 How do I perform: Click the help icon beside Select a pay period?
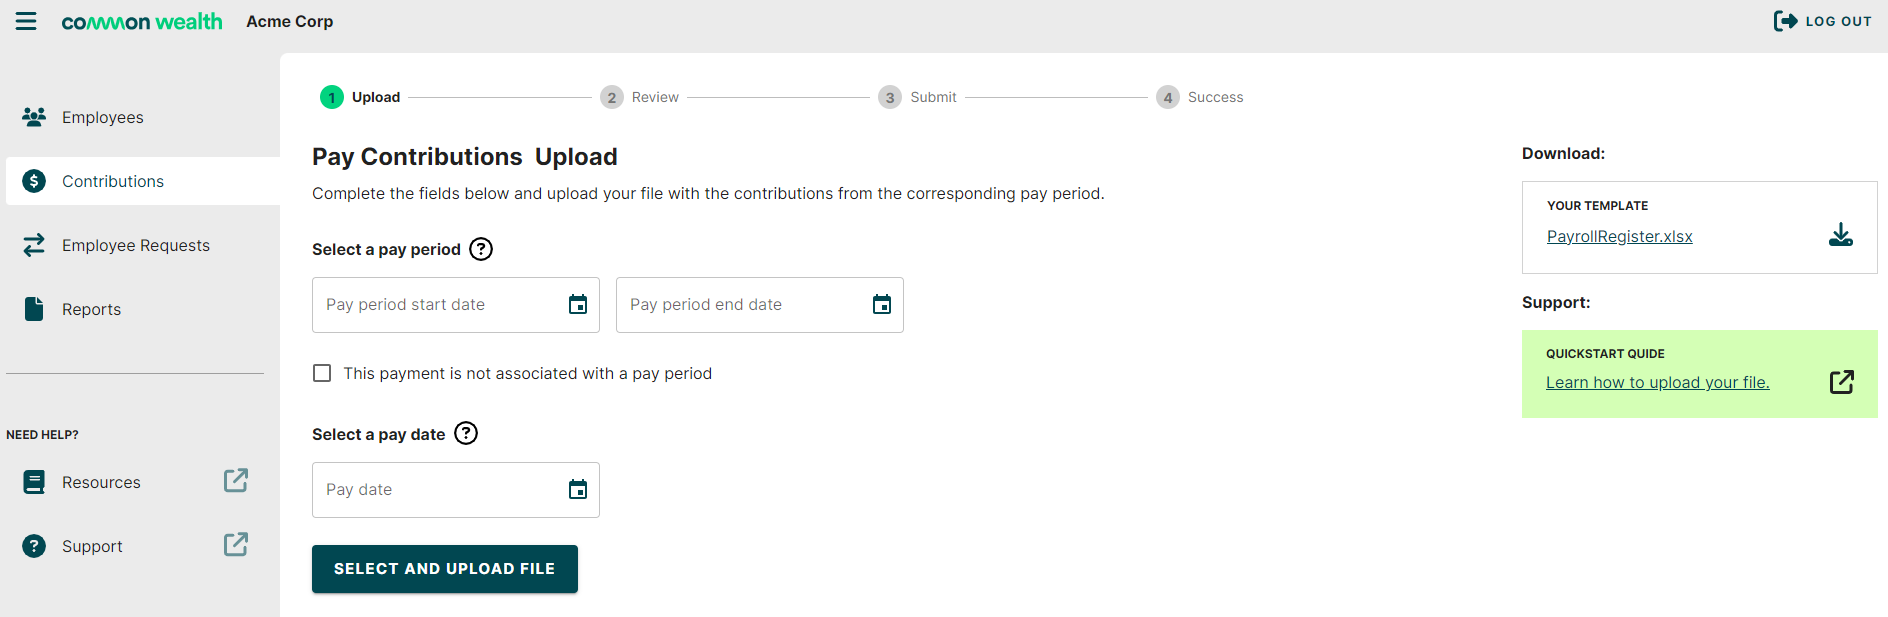pyautogui.click(x=481, y=249)
